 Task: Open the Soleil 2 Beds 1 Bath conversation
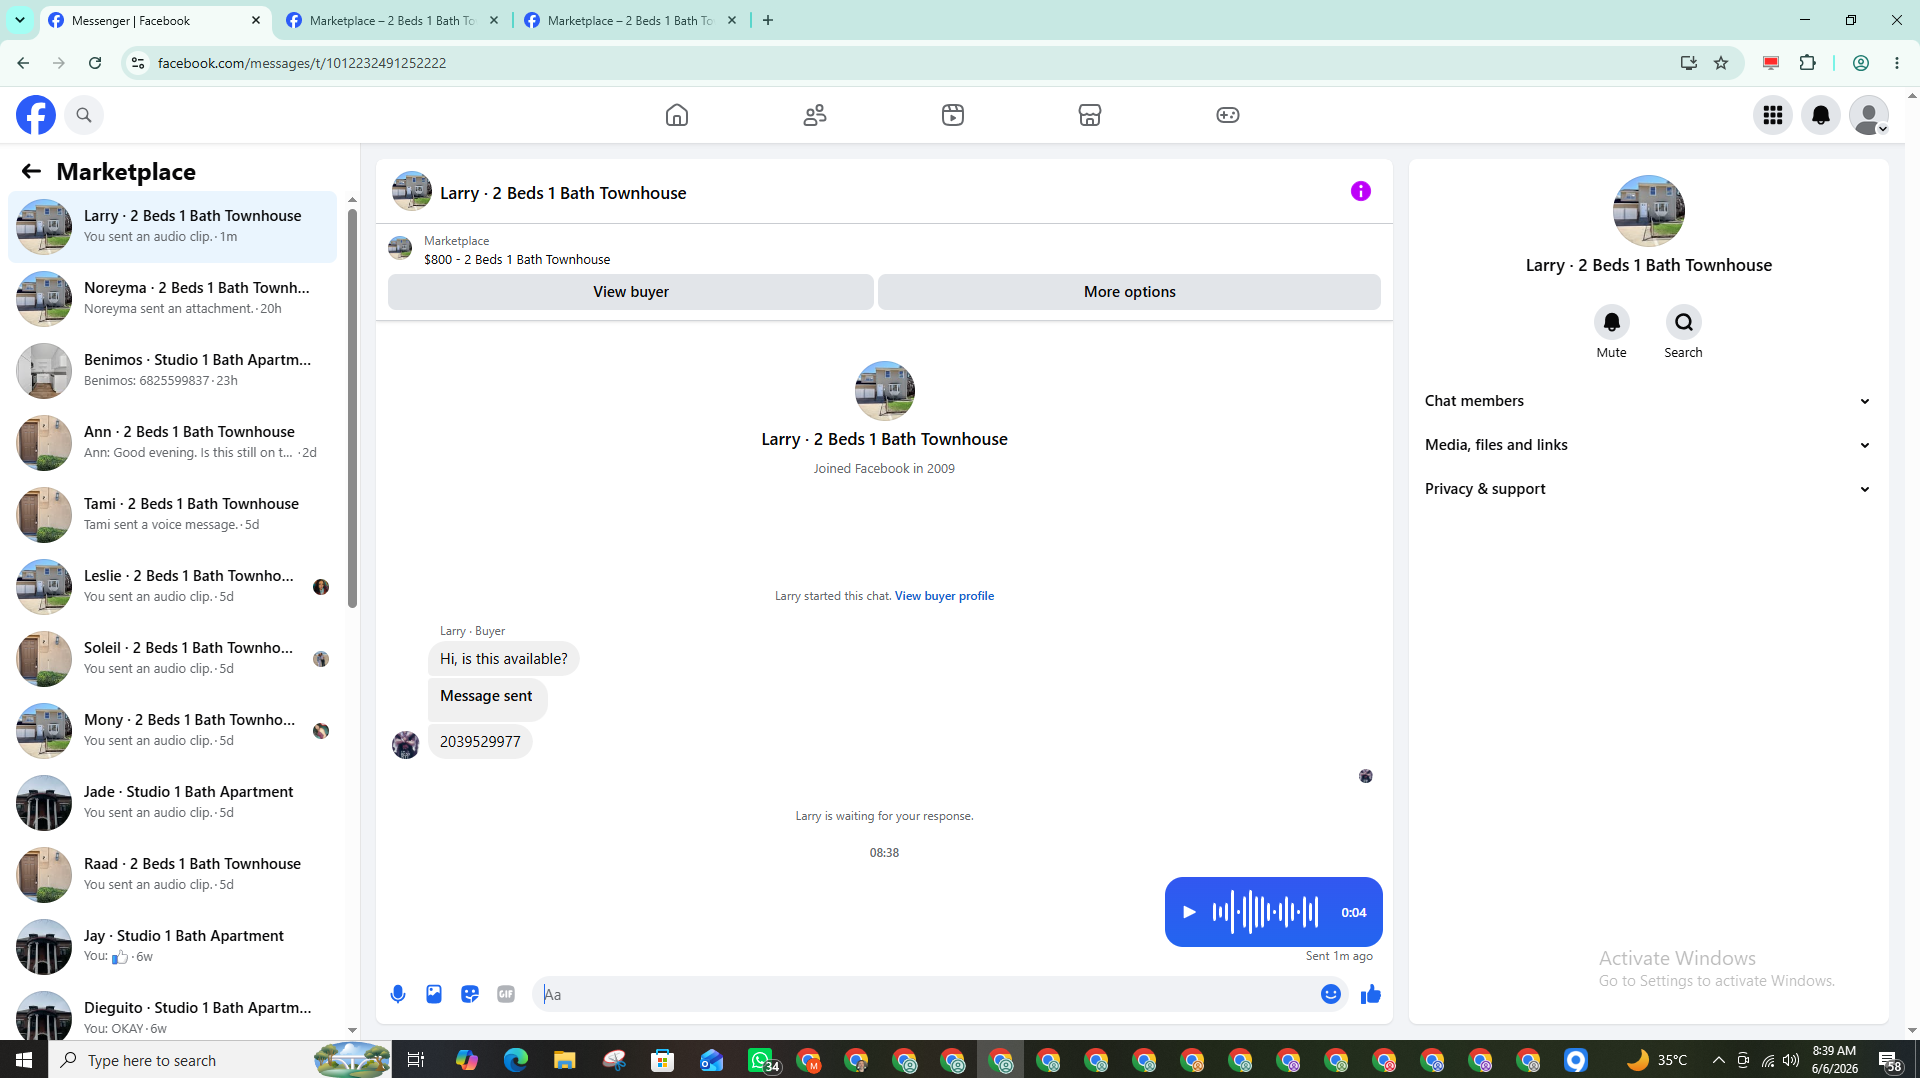click(x=172, y=659)
